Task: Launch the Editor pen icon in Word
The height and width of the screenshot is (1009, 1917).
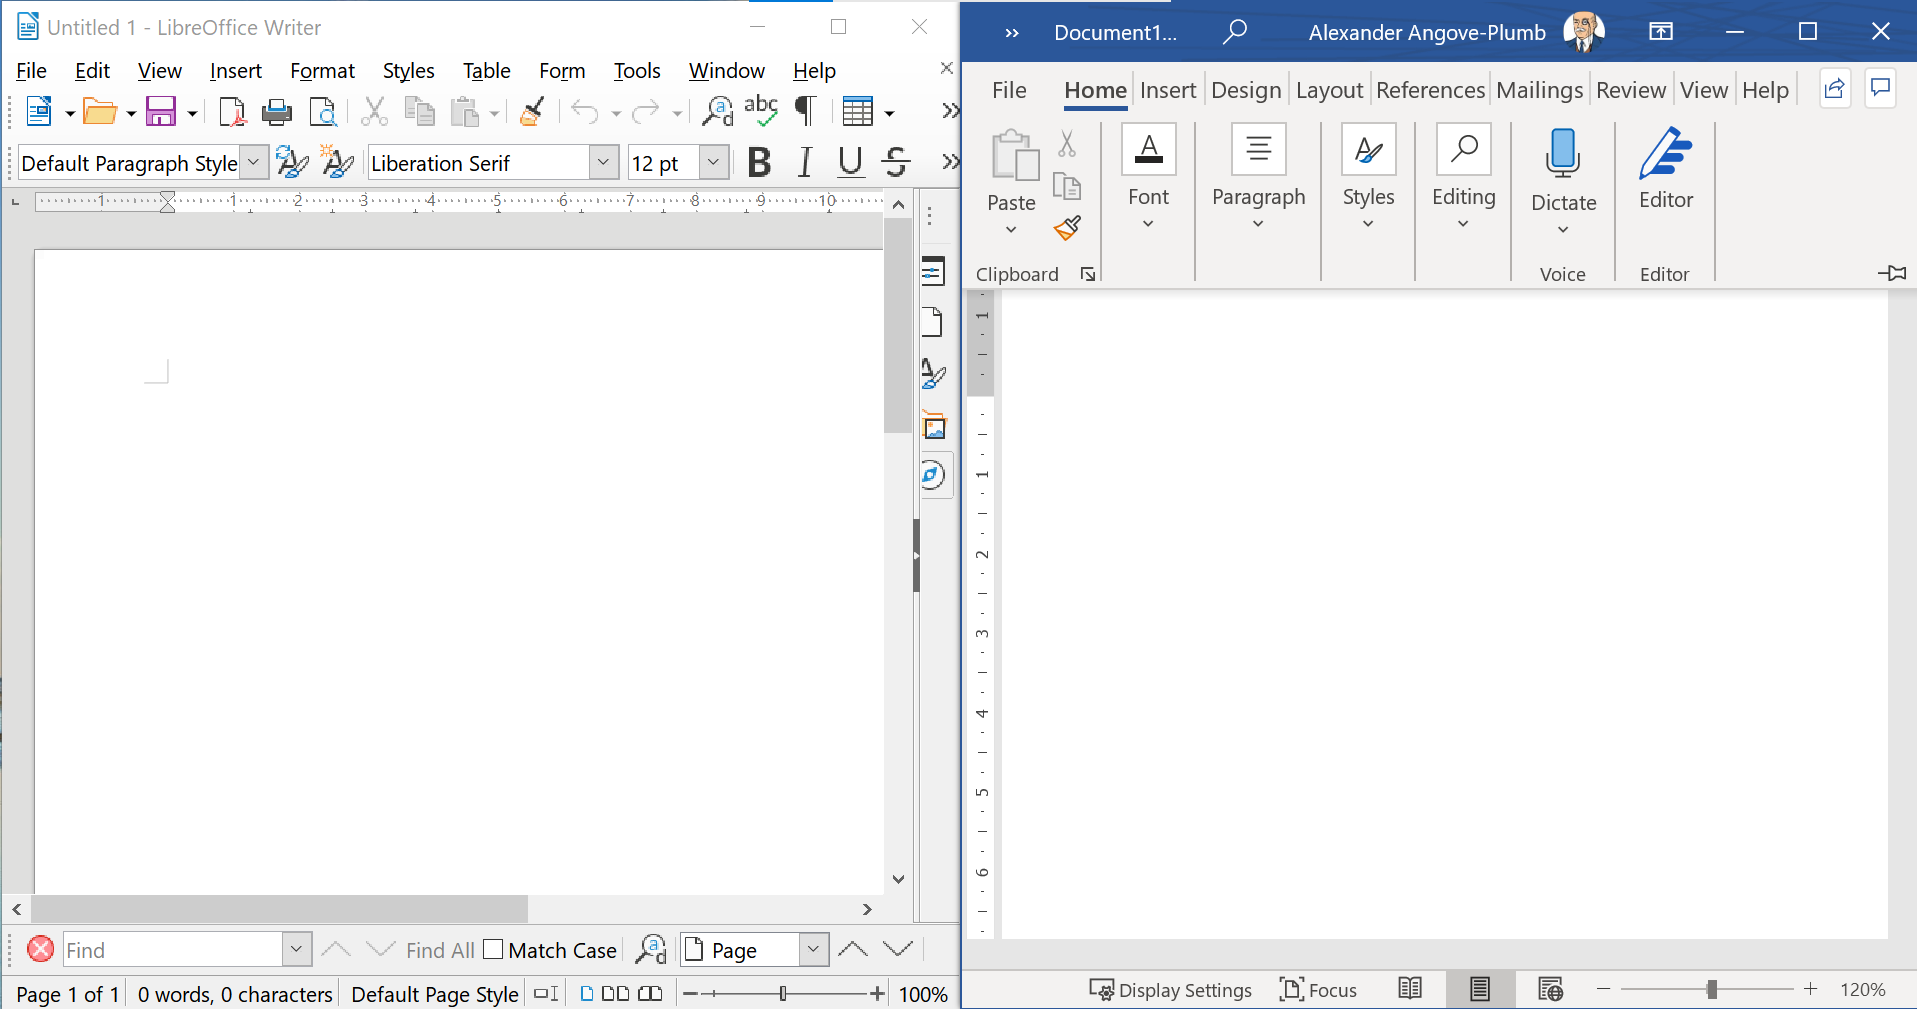Action: (1665, 155)
